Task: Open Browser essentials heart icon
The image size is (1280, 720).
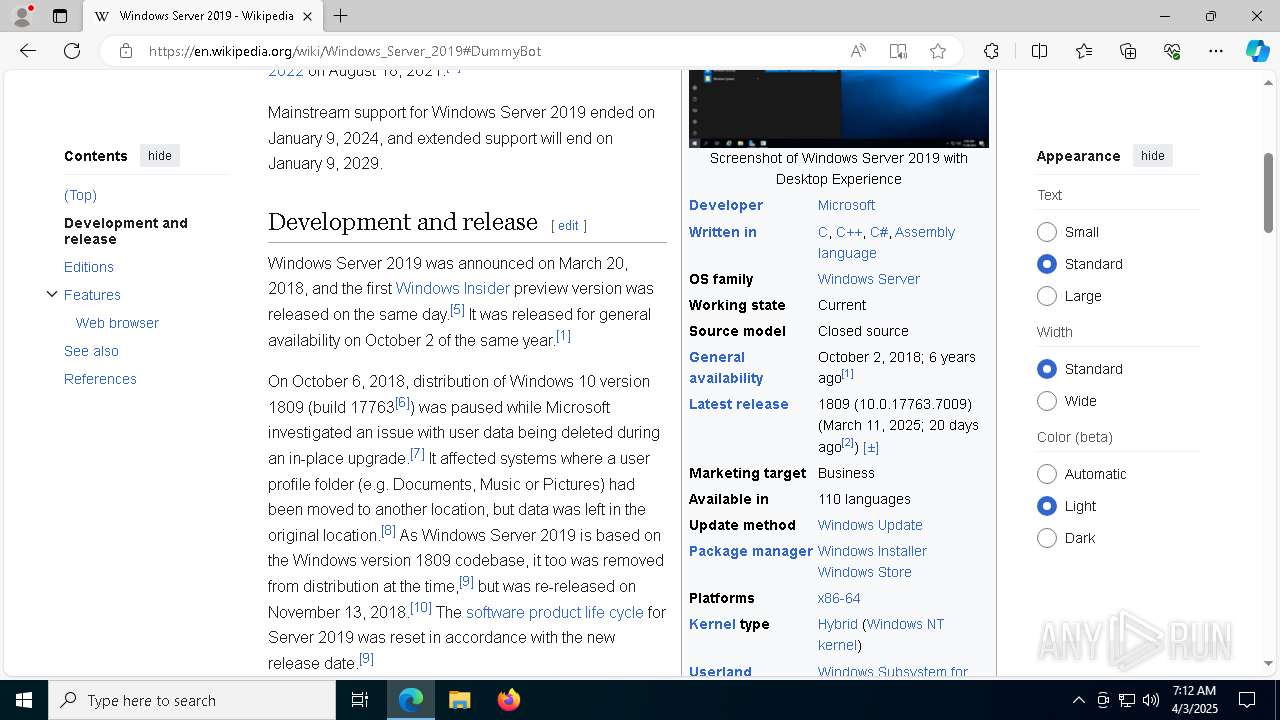Action: (1172, 51)
